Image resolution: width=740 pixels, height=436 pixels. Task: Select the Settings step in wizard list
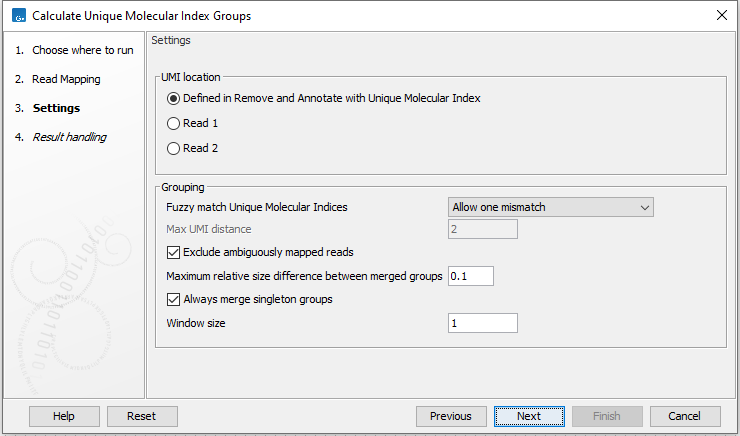[x=56, y=108]
